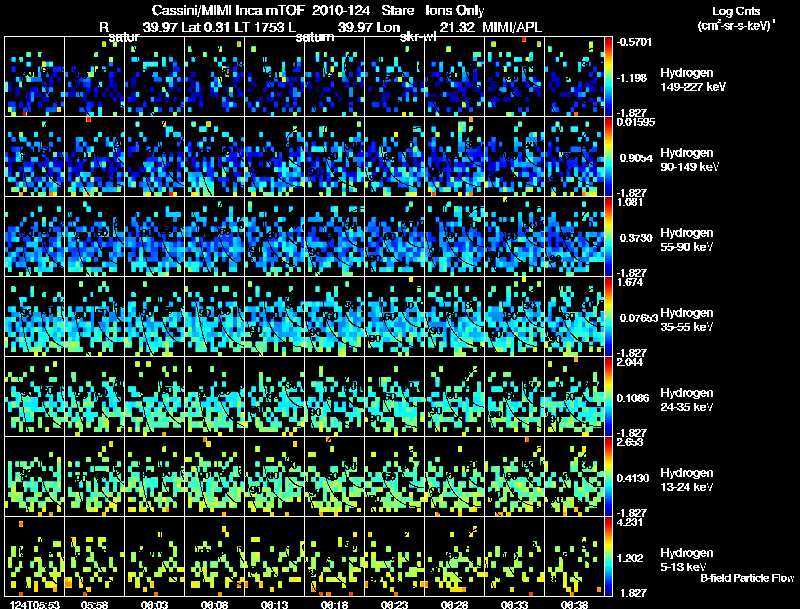Click the '0.07653' color scale value
This screenshot has height=609, width=800.
coord(638,318)
